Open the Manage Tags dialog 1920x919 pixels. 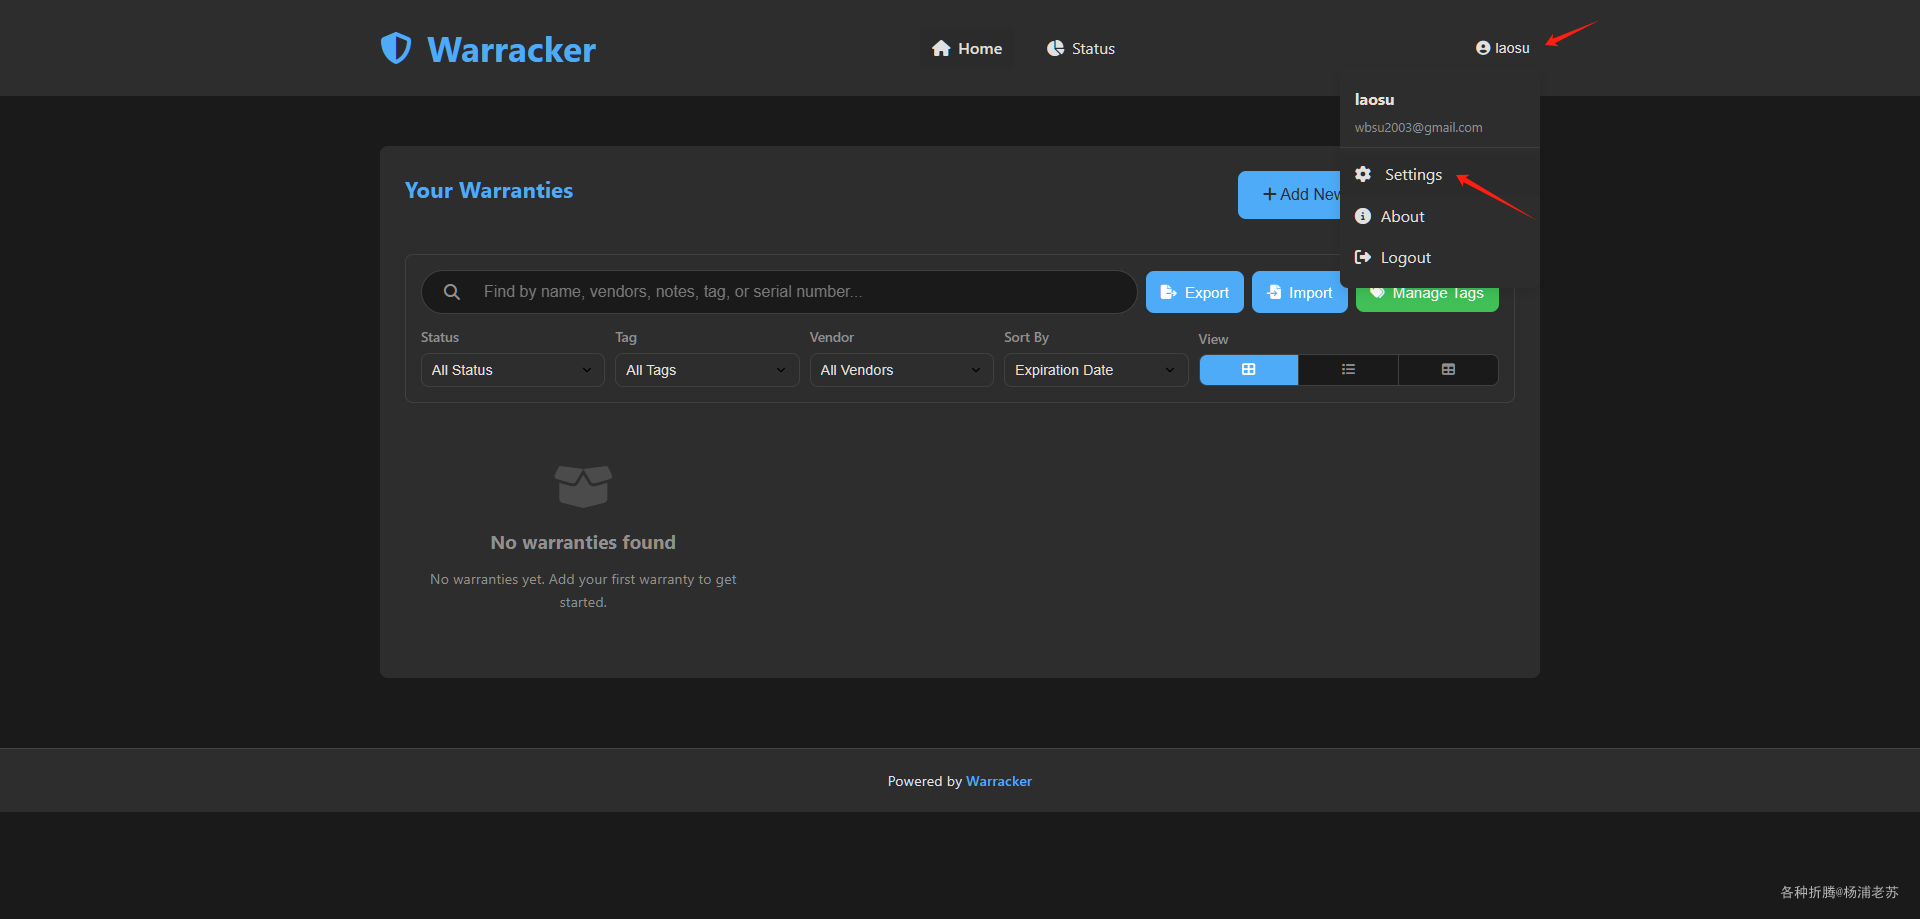tap(1427, 298)
